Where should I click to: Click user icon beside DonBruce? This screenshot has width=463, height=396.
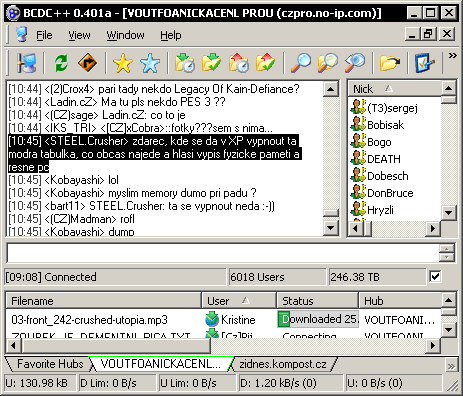tap(358, 192)
